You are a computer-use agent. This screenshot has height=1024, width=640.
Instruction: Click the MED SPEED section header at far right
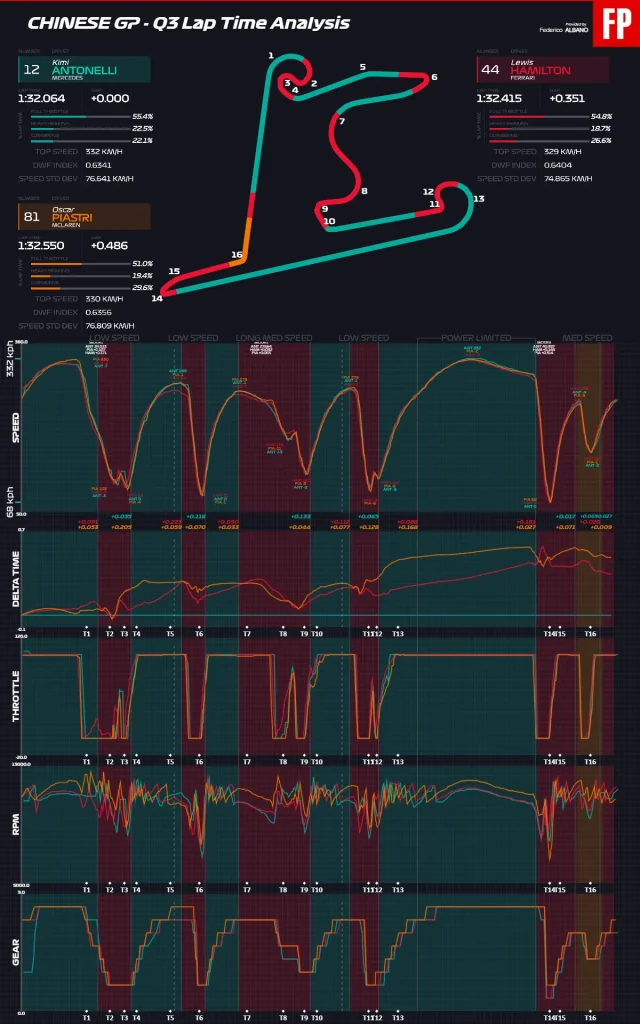(587, 338)
